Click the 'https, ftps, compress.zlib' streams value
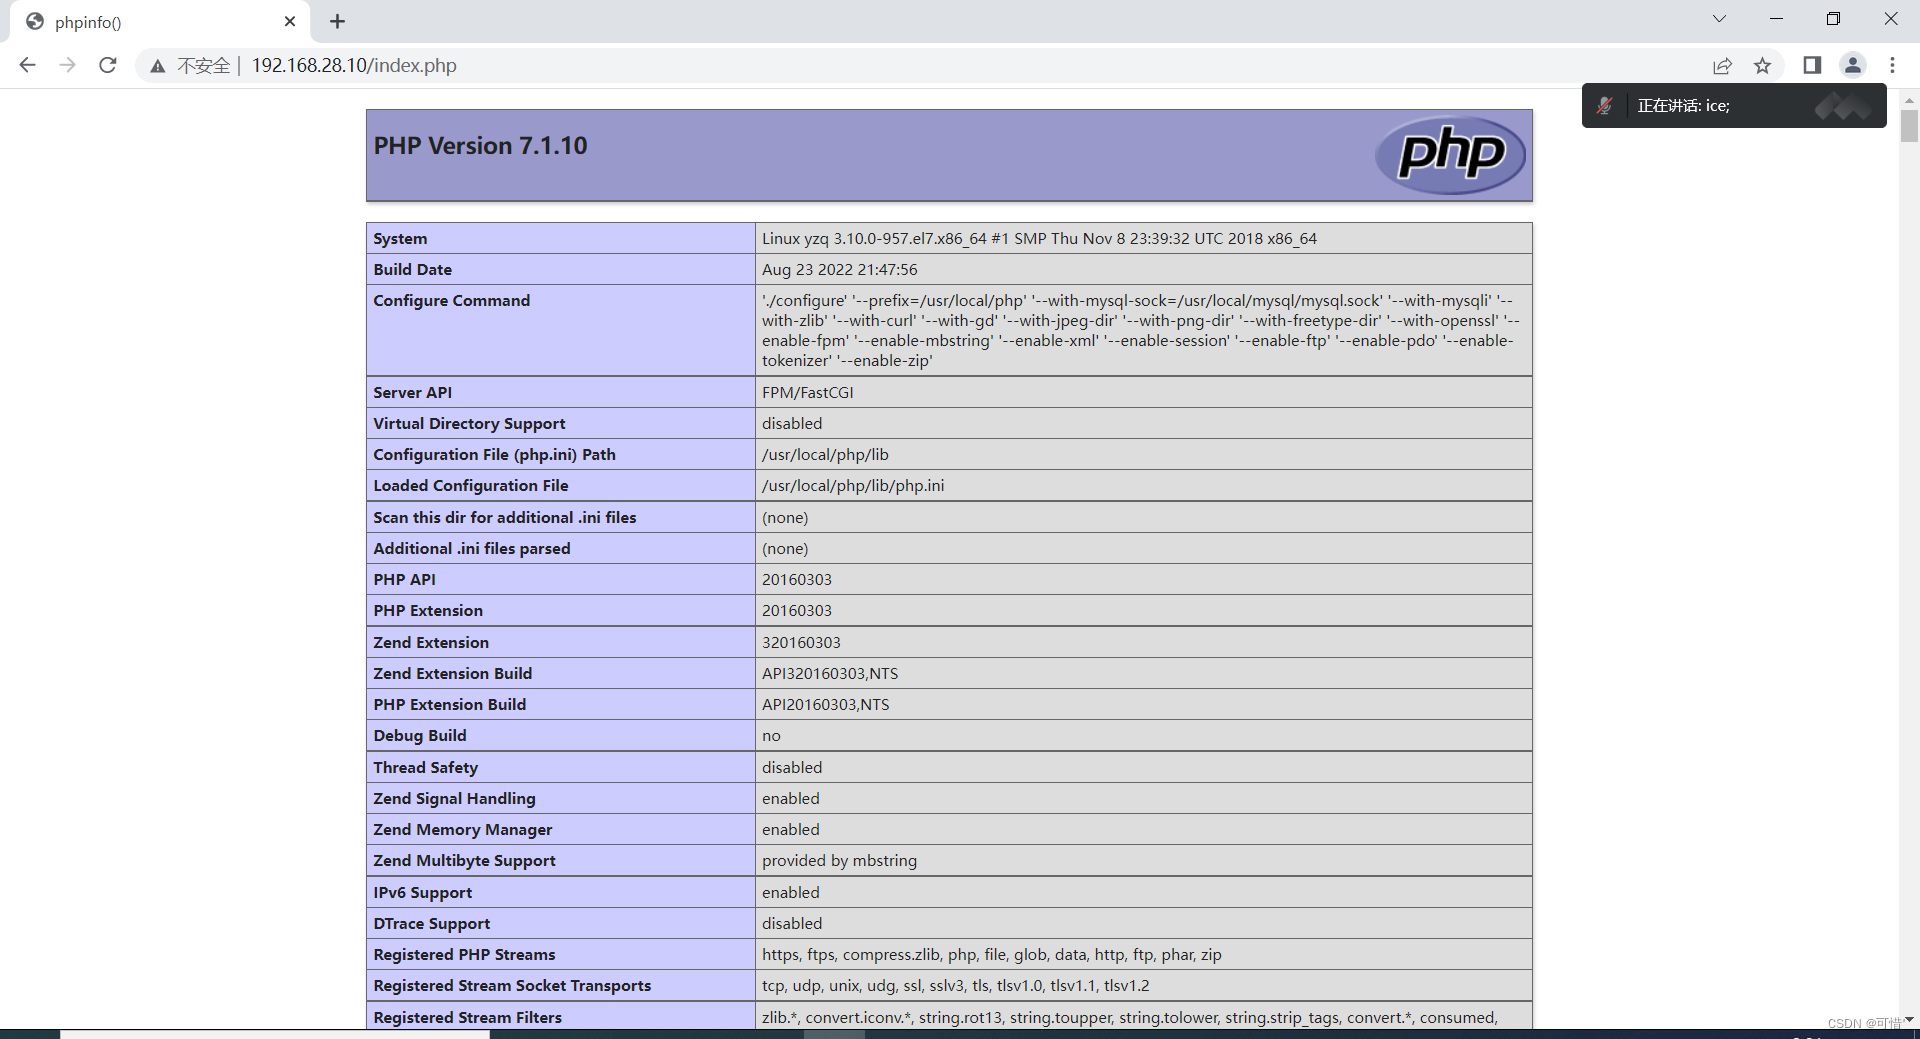Image resolution: width=1920 pixels, height=1039 pixels. (991, 955)
